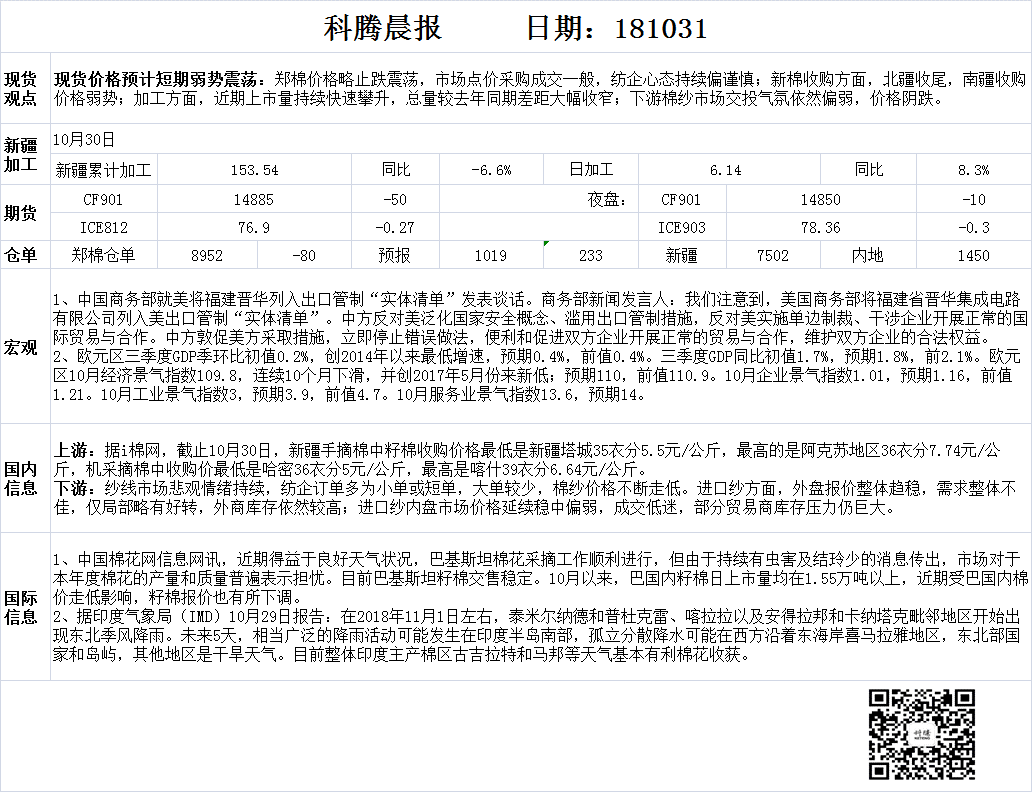Click the 现货观点 row header

tap(21, 89)
